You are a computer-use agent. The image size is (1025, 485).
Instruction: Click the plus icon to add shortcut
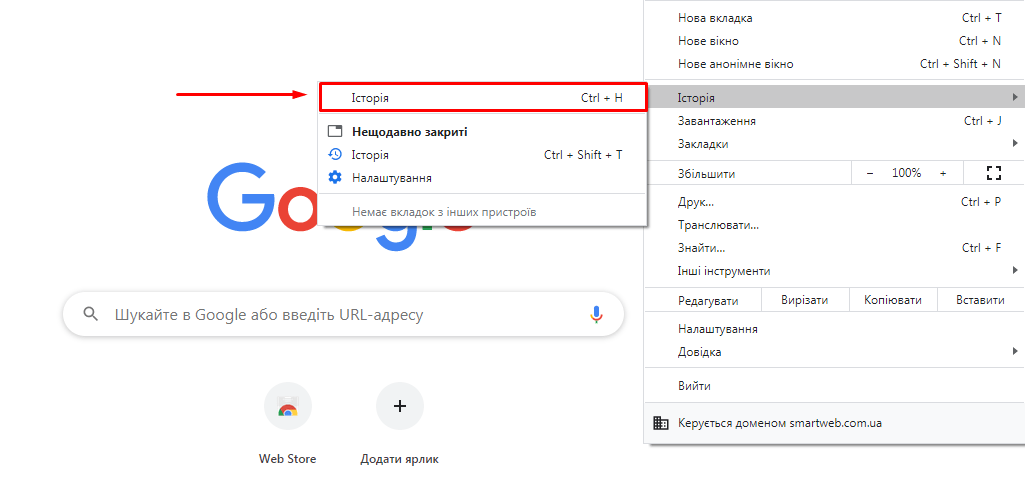[x=400, y=406]
